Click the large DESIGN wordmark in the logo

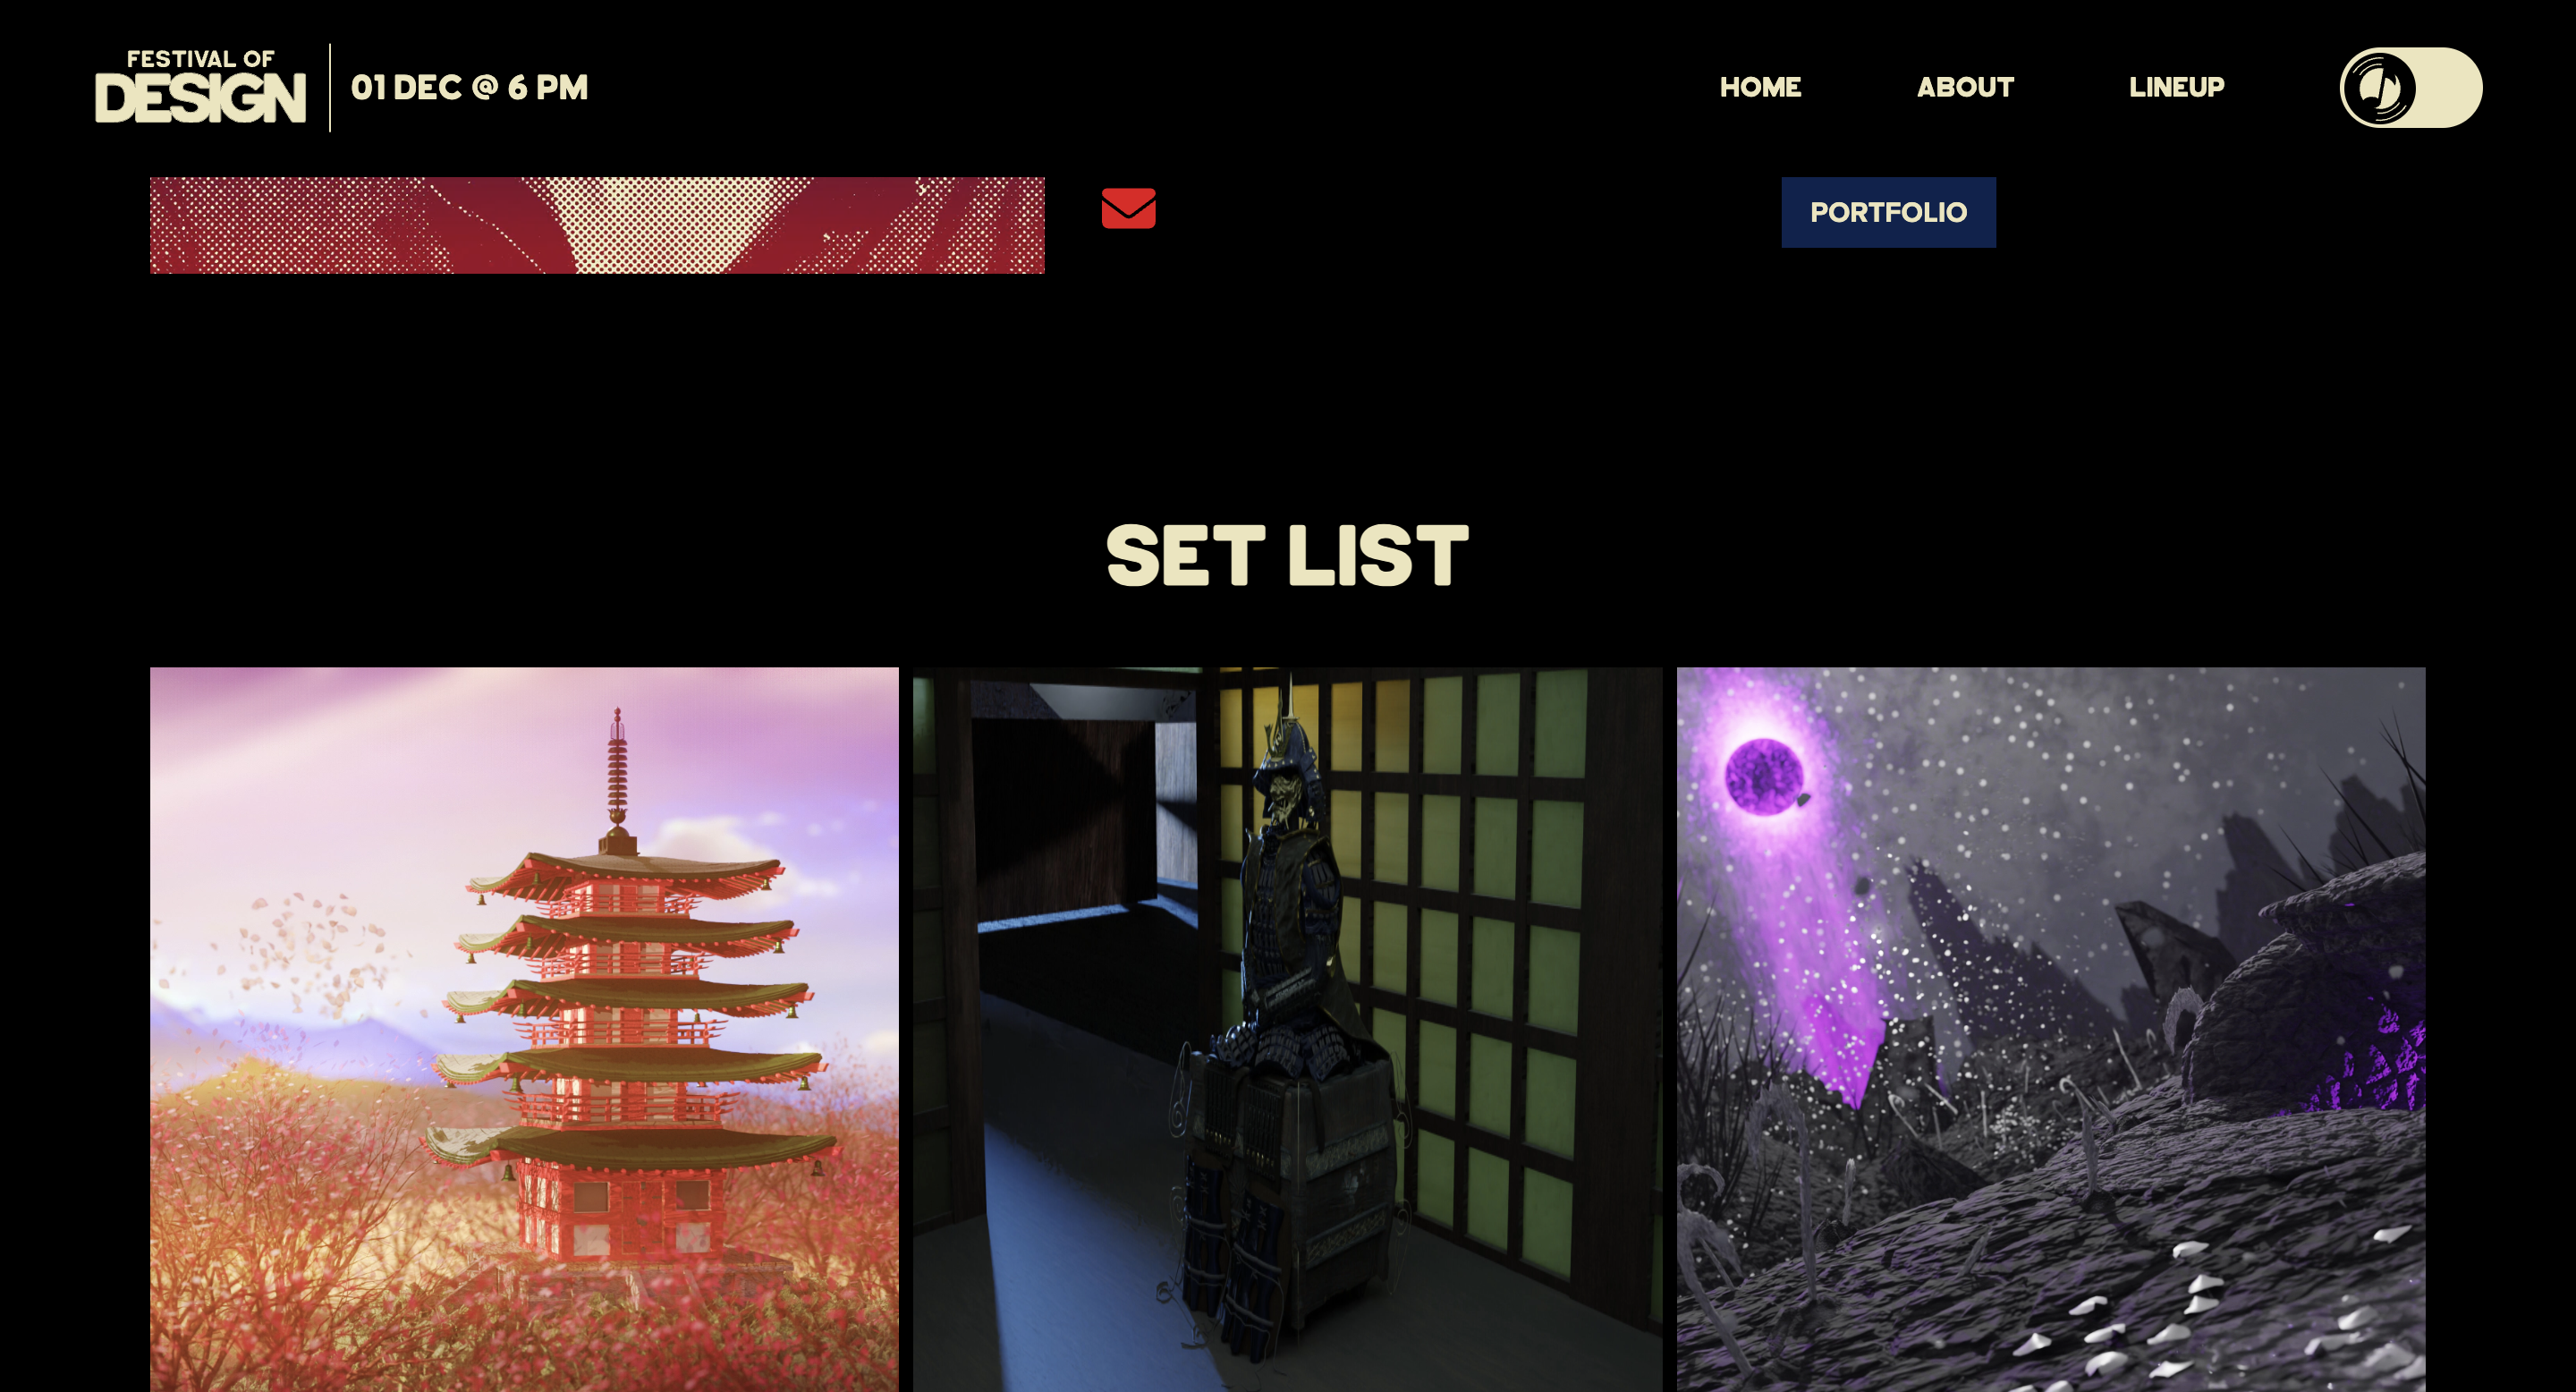(x=200, y=99)
